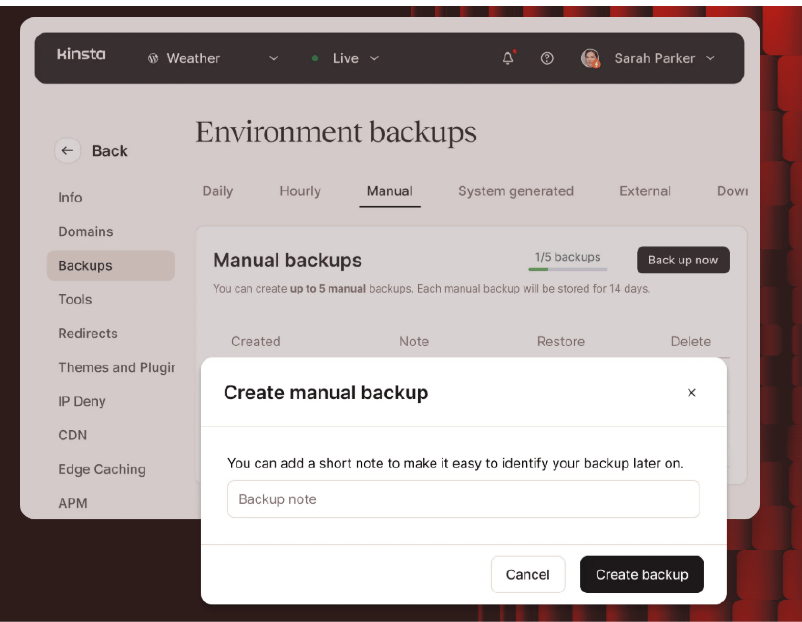The image size is (802, 622).
Task: Select Backups in the sidebar
Action: pos(110,265)
